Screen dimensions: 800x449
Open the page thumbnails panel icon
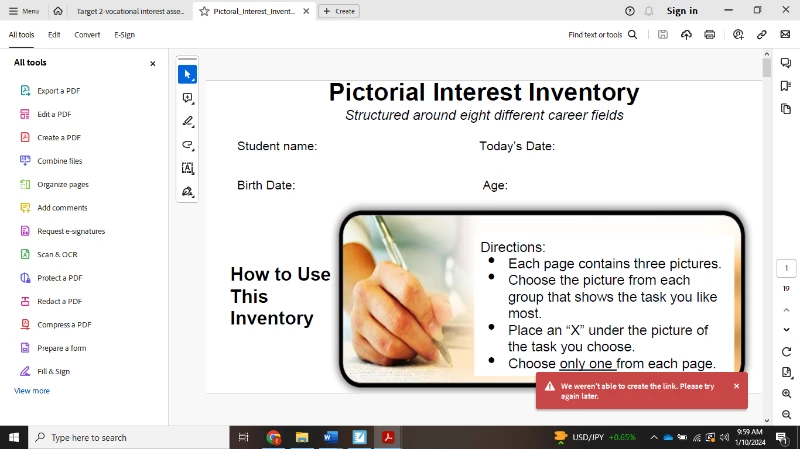coord(786,109)
